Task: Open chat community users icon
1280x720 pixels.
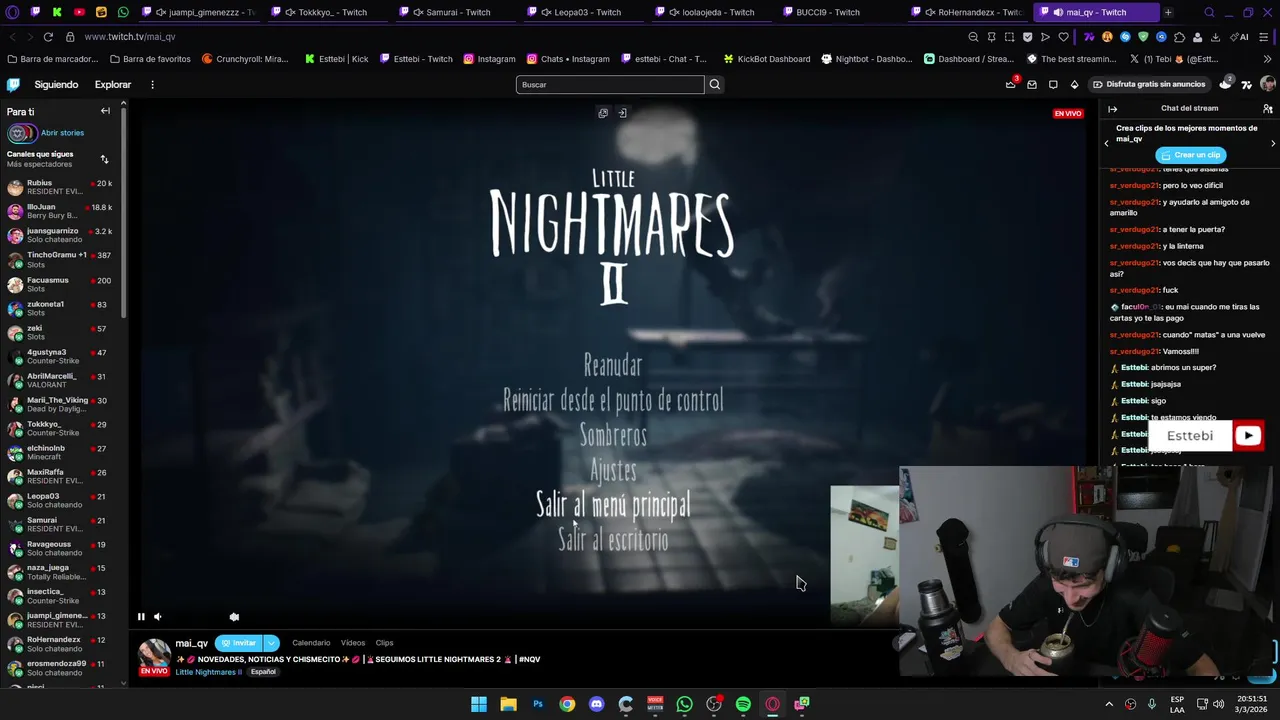Action: (1268, 109)
